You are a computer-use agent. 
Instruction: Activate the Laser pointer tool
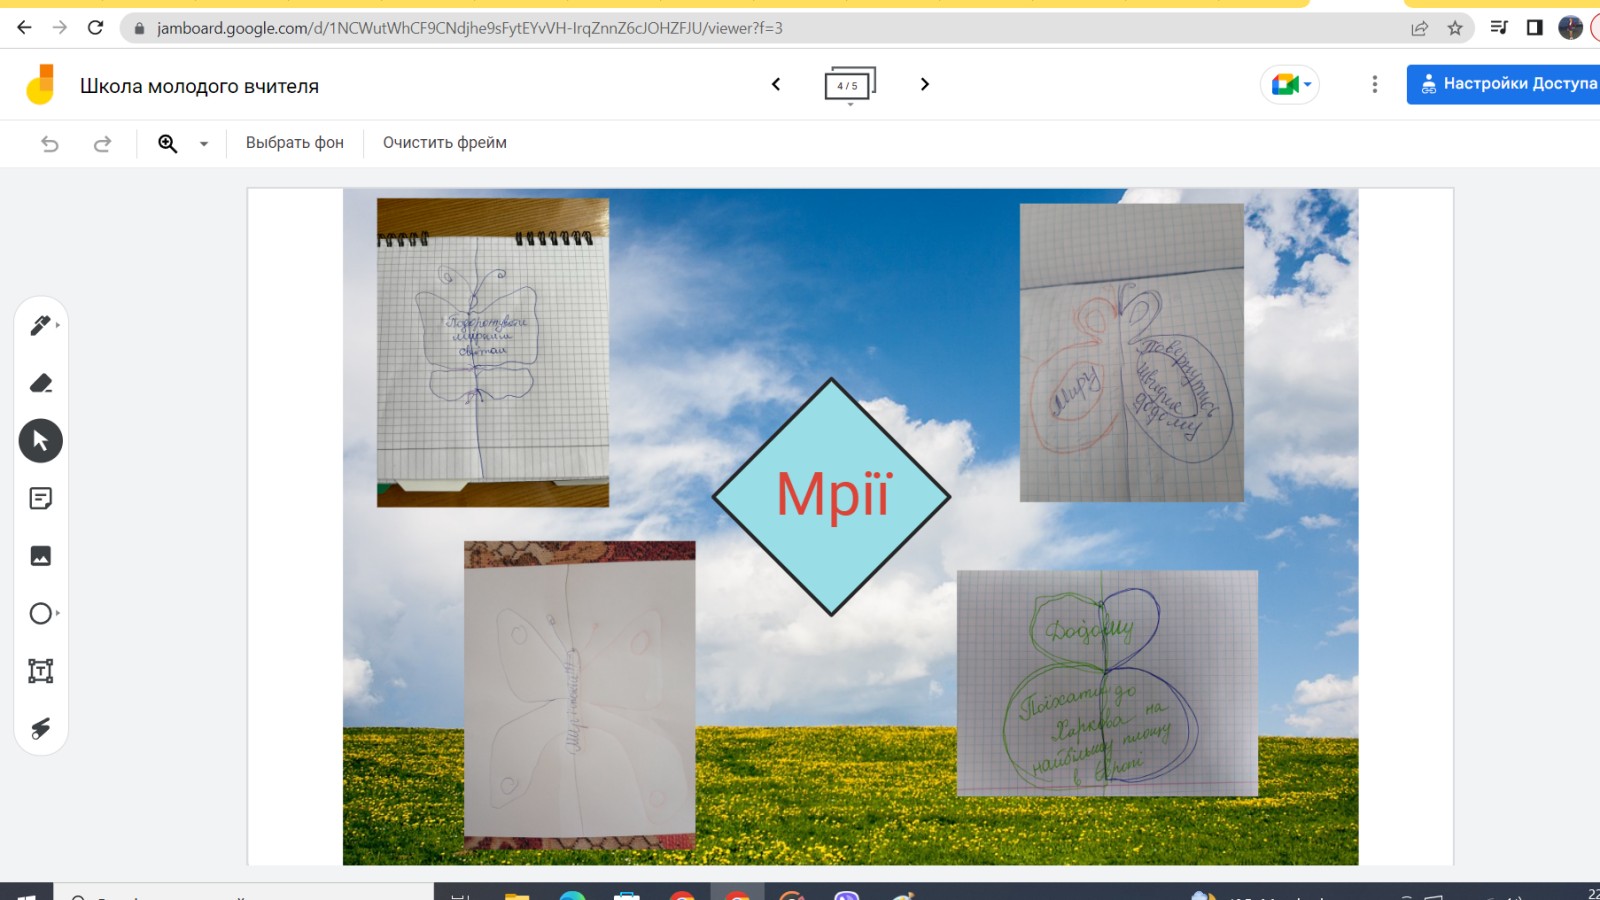coord(40,728)
